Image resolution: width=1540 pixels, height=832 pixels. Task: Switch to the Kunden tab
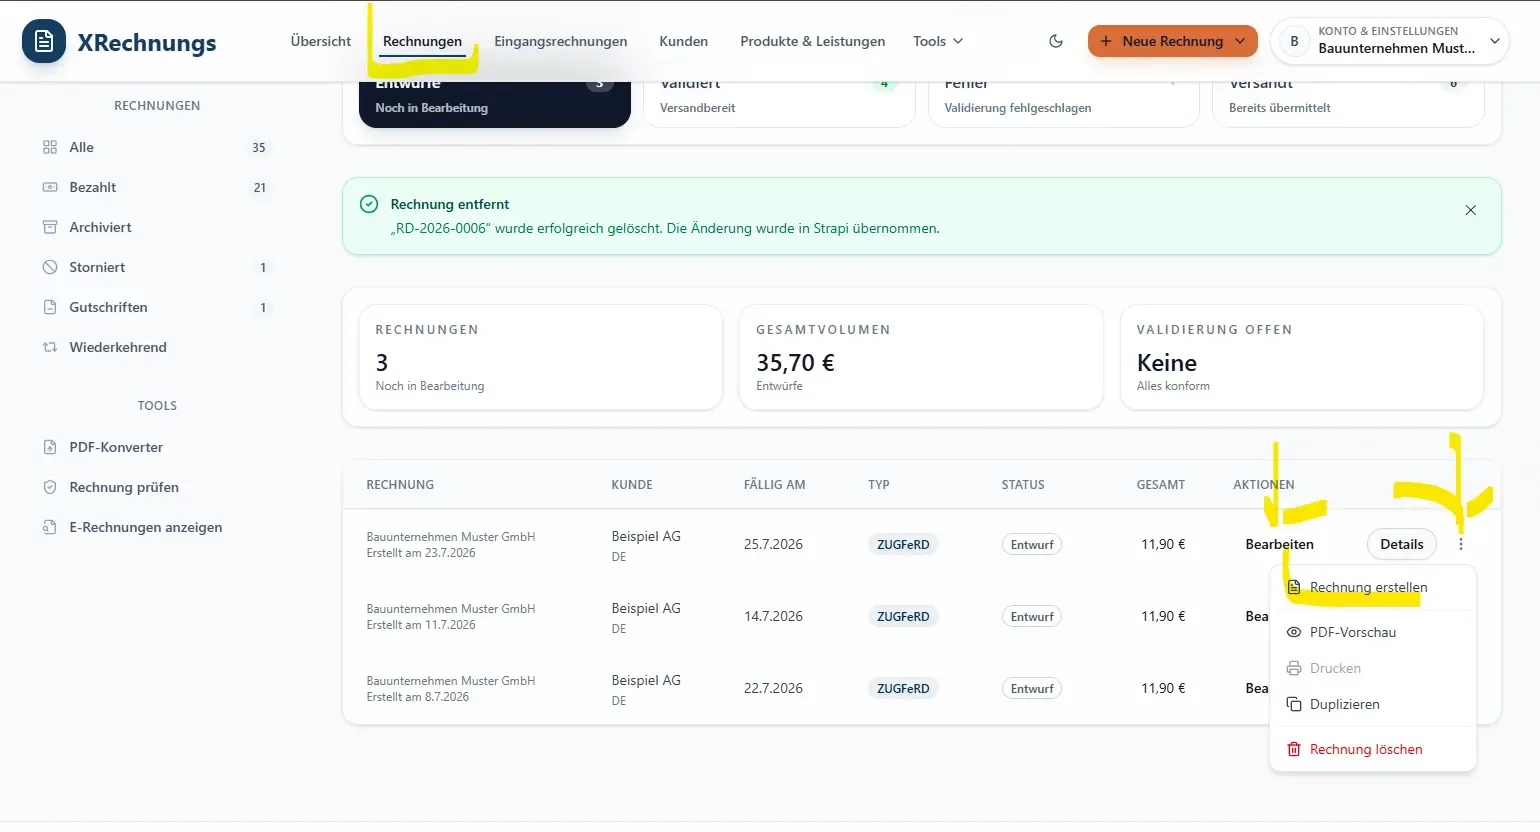pyautogui.click(x=684, y=41)
